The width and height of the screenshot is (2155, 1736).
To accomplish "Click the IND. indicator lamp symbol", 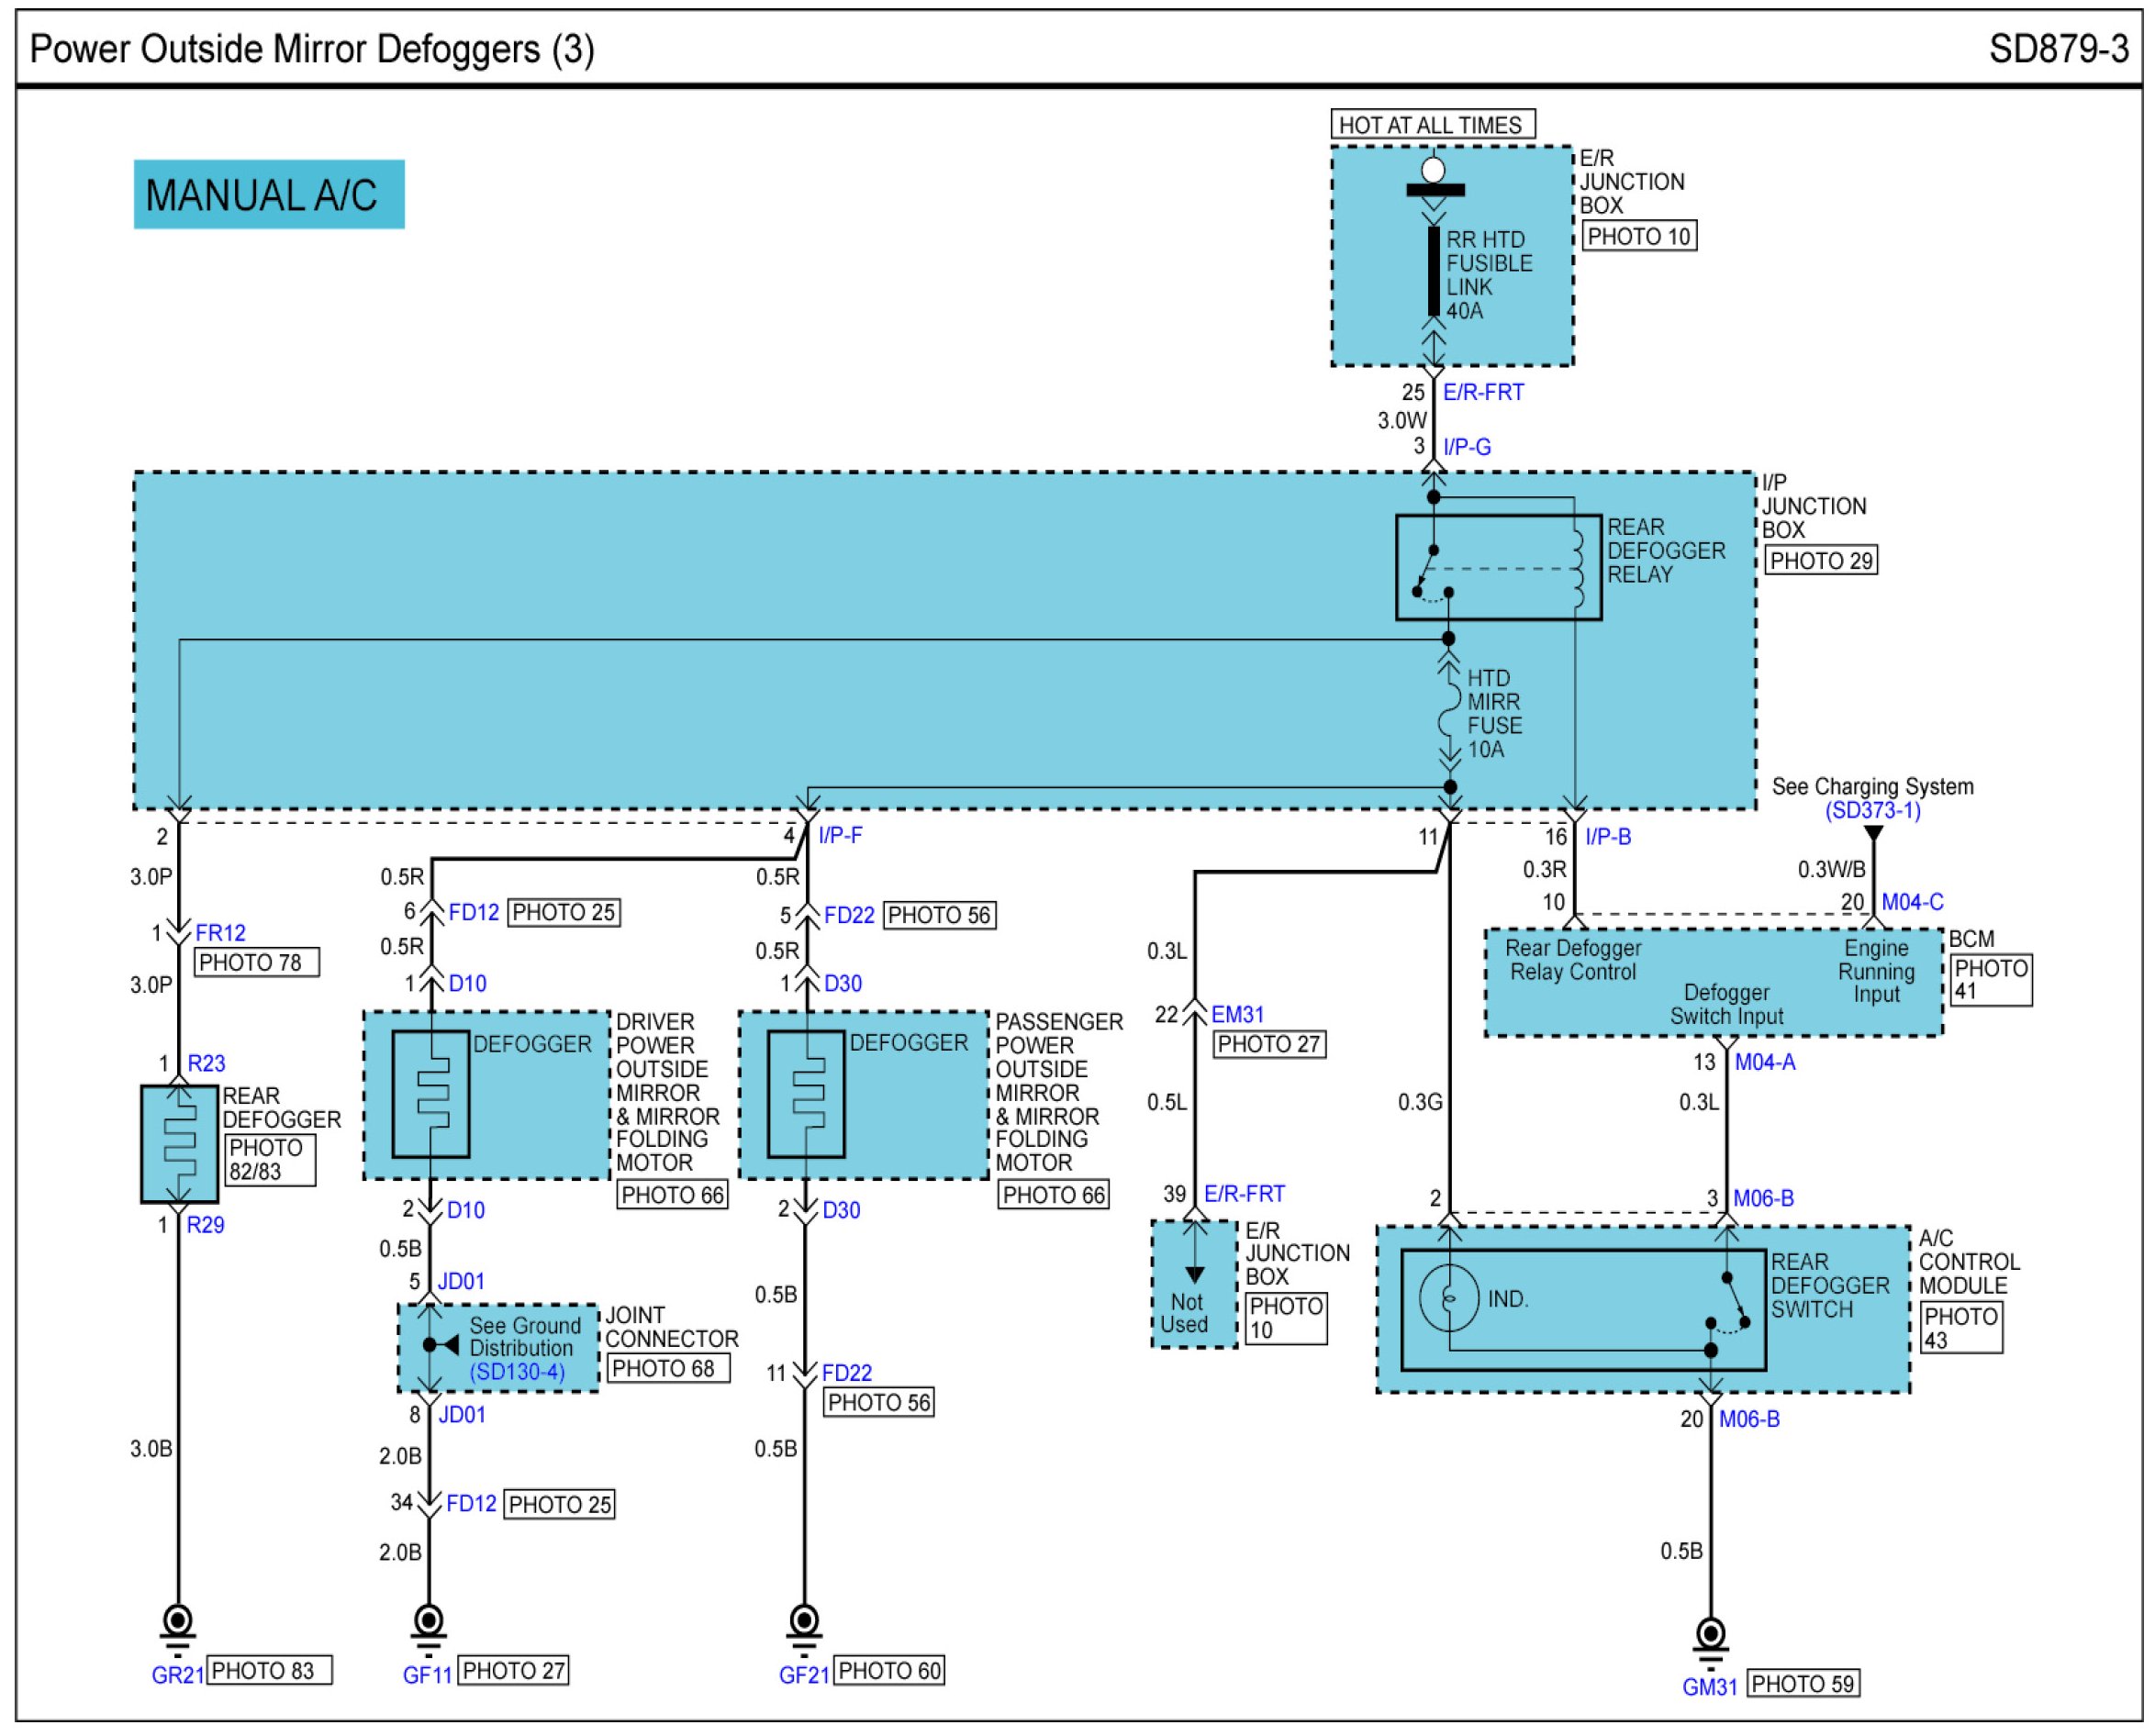I will (1449, 1299).
